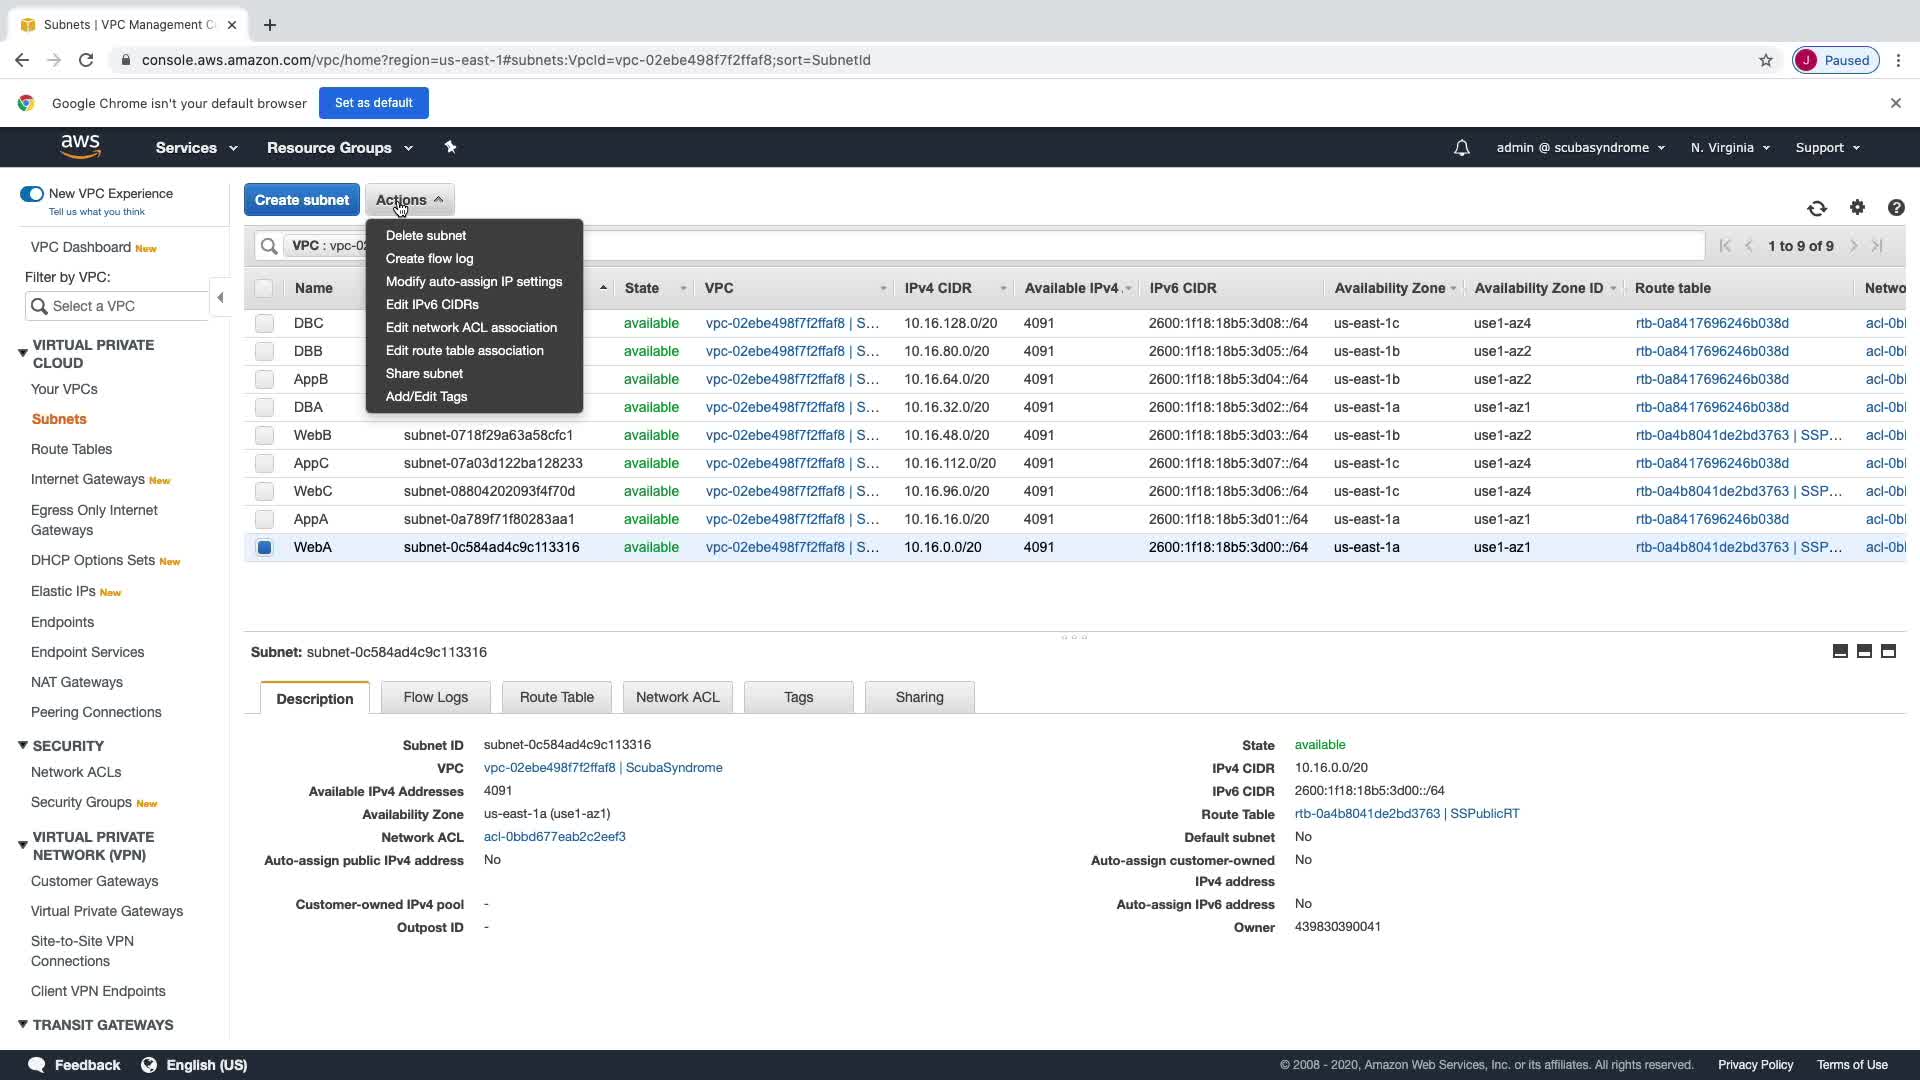The width and height of the screenshot is (1920, 1080).
Task: Collapse the left sidebar arrow
Action: point(220,297)
